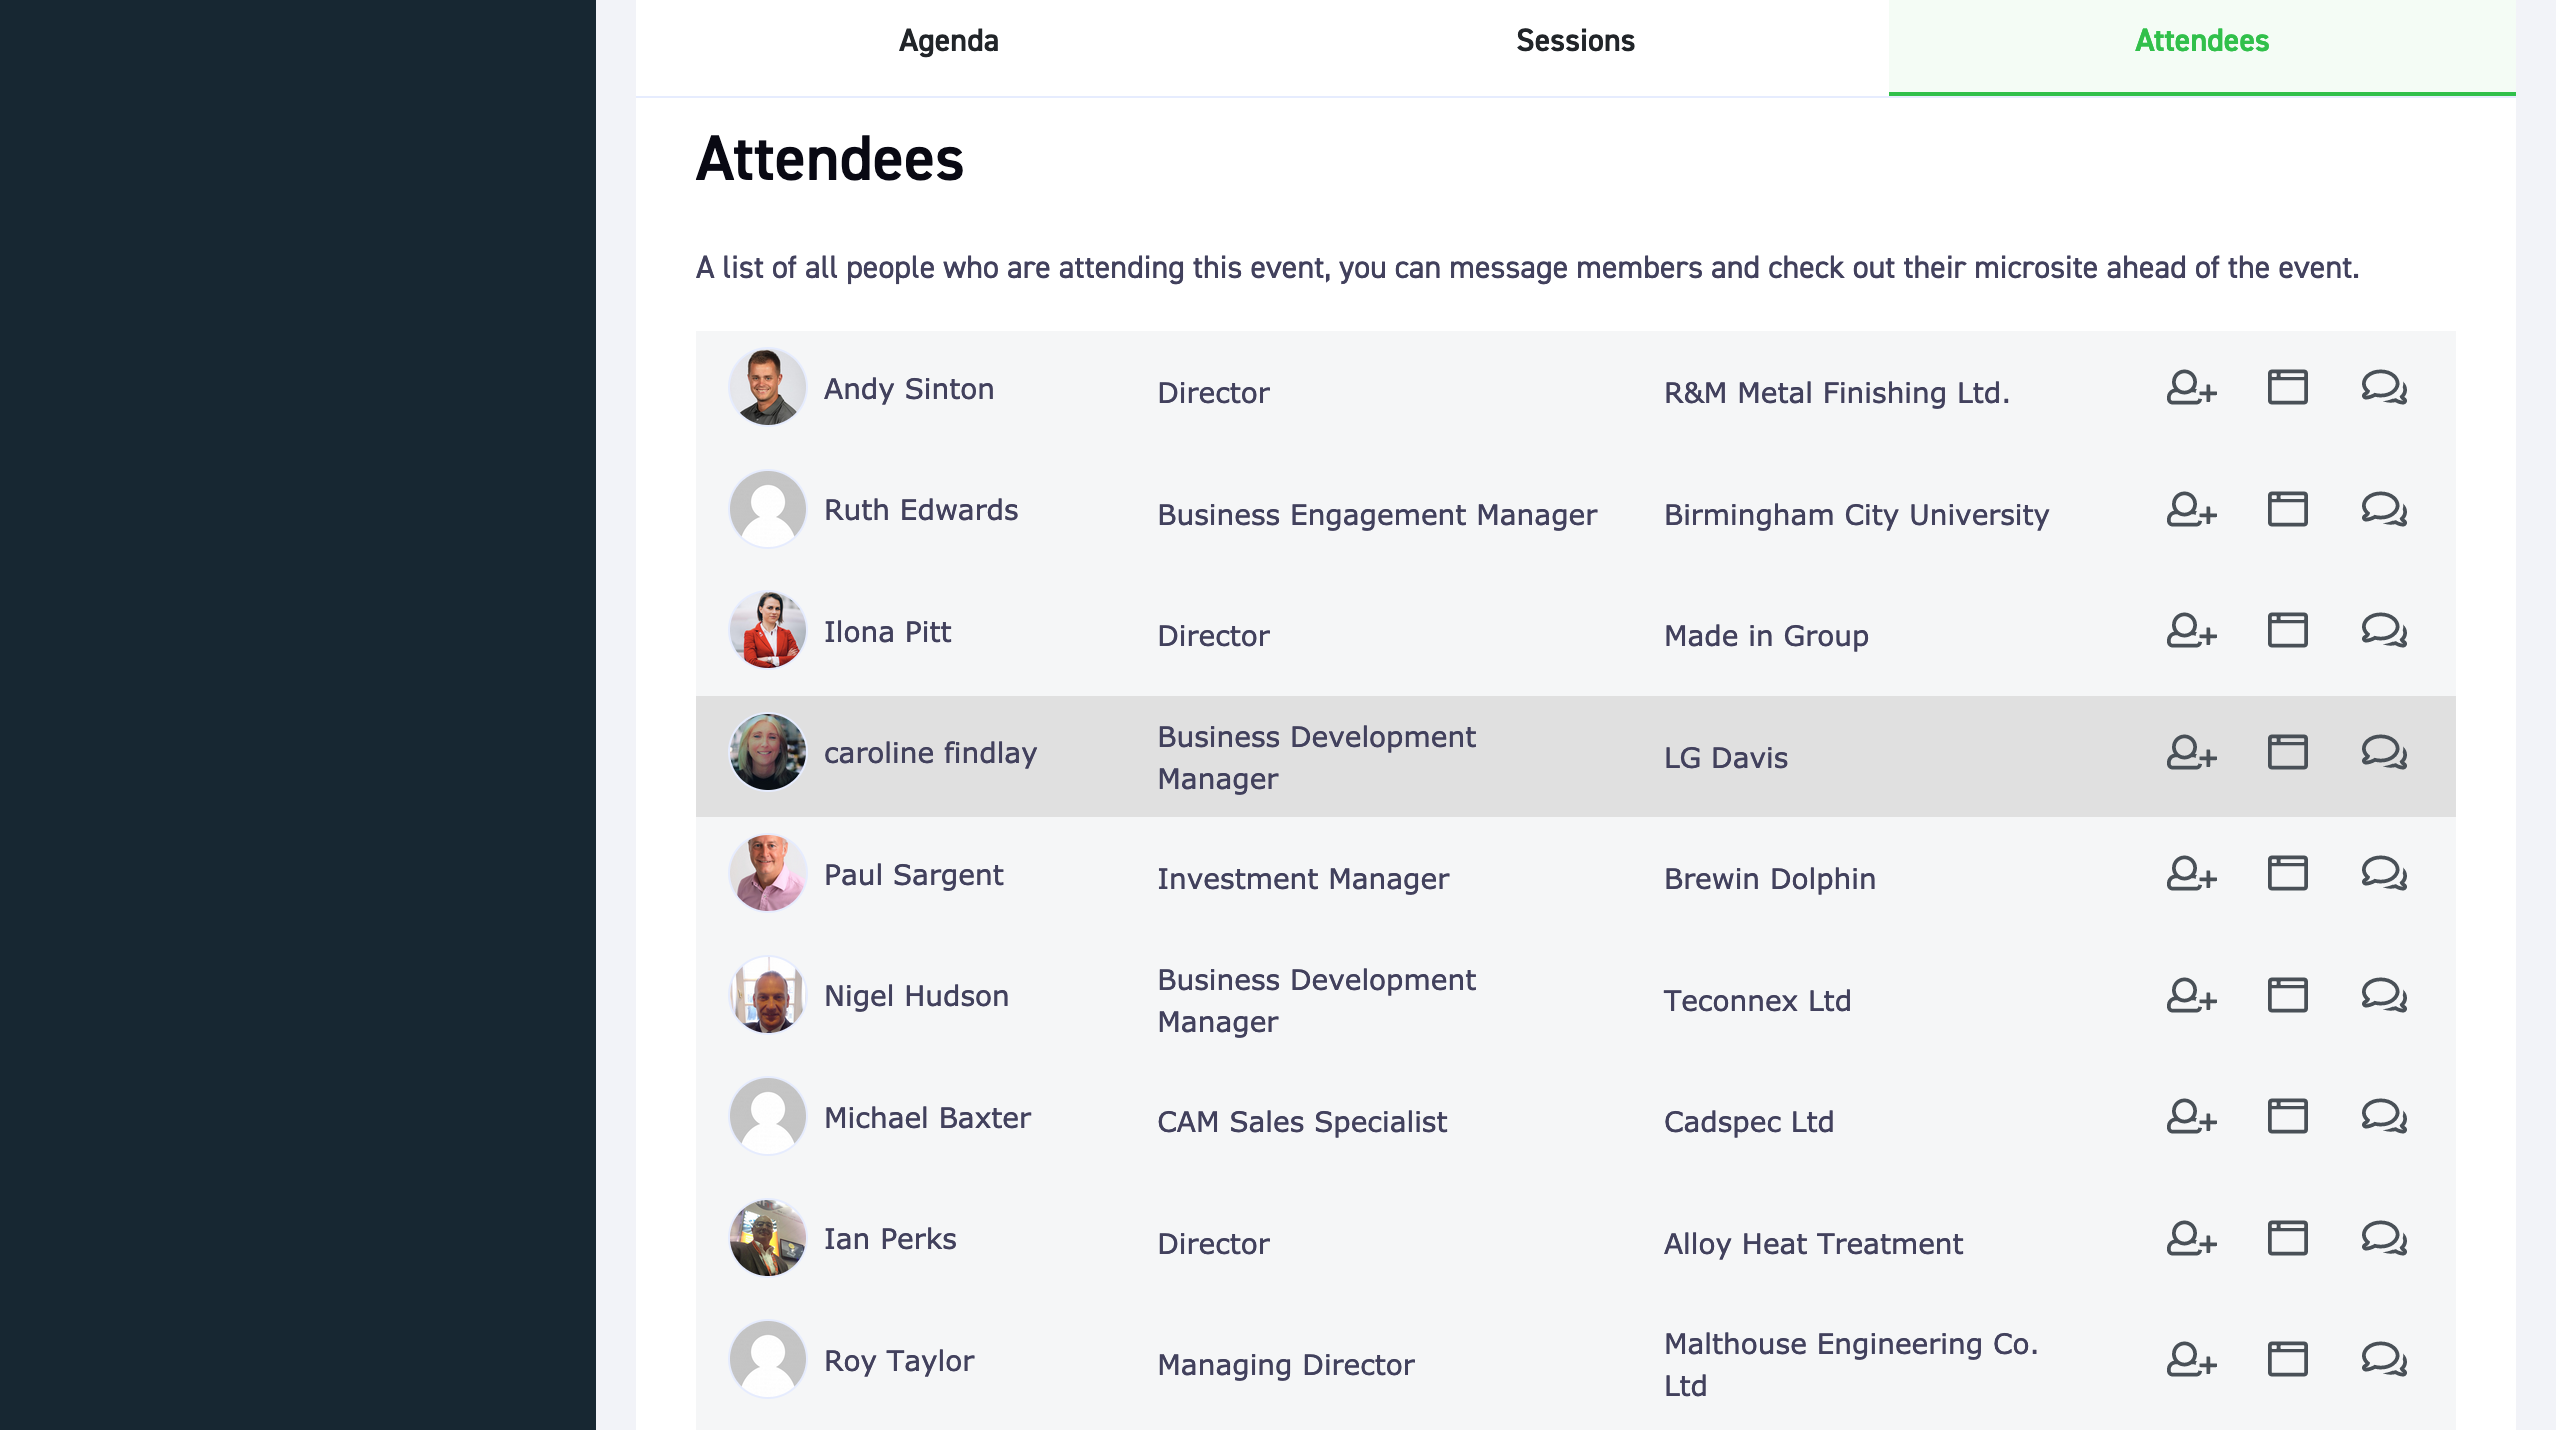The height and width of the screenshot is (1430, 2556).
Task: Click the Nigel Hudson attendee name
Action: tap(916, 996)
